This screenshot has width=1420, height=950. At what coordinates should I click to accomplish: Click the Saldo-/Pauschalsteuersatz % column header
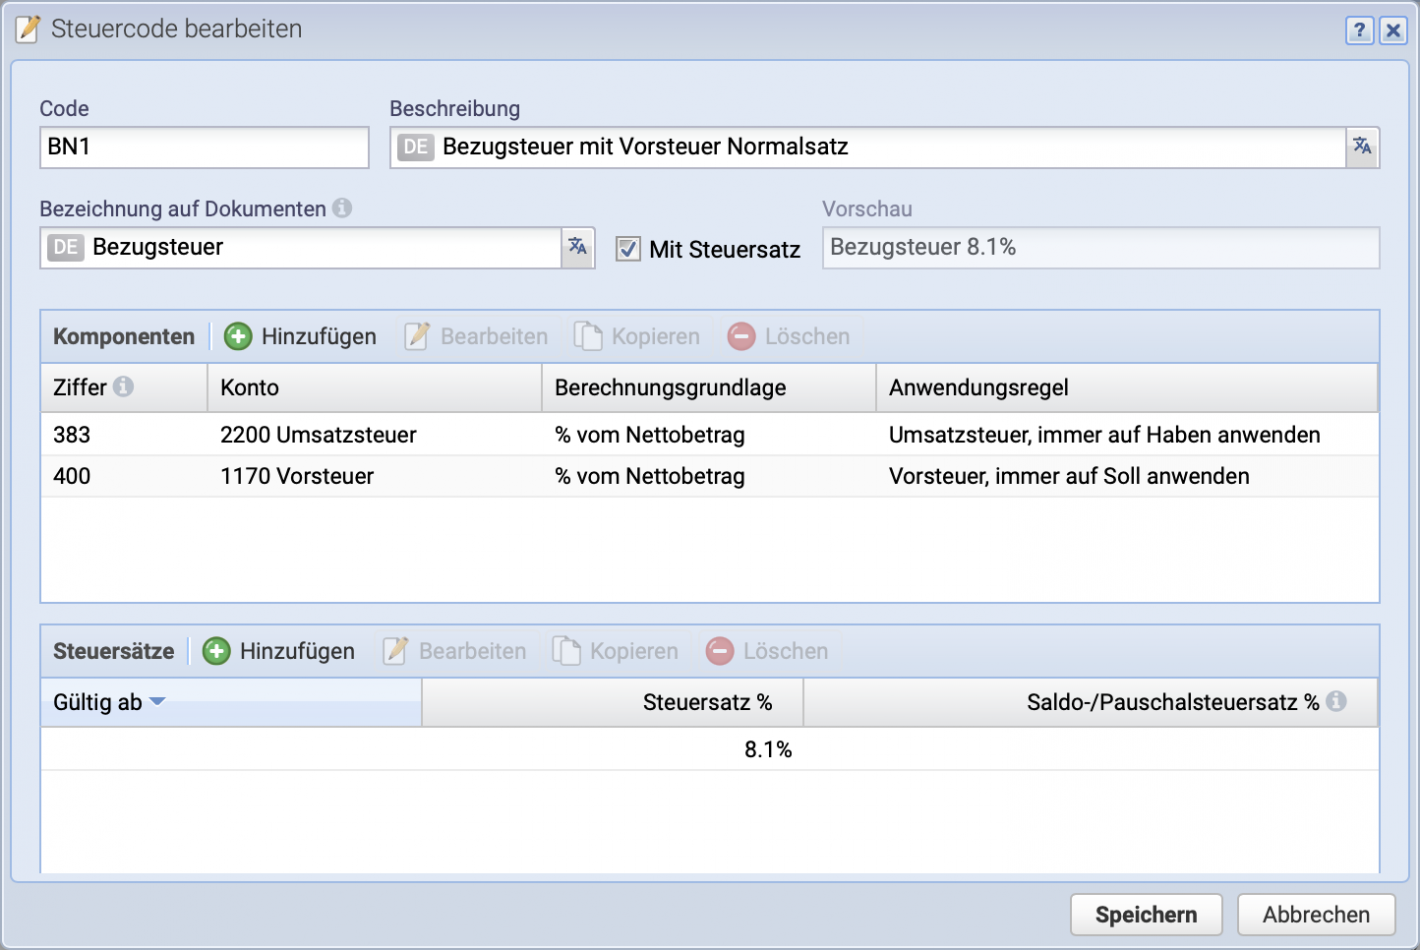pos(1091,702)
